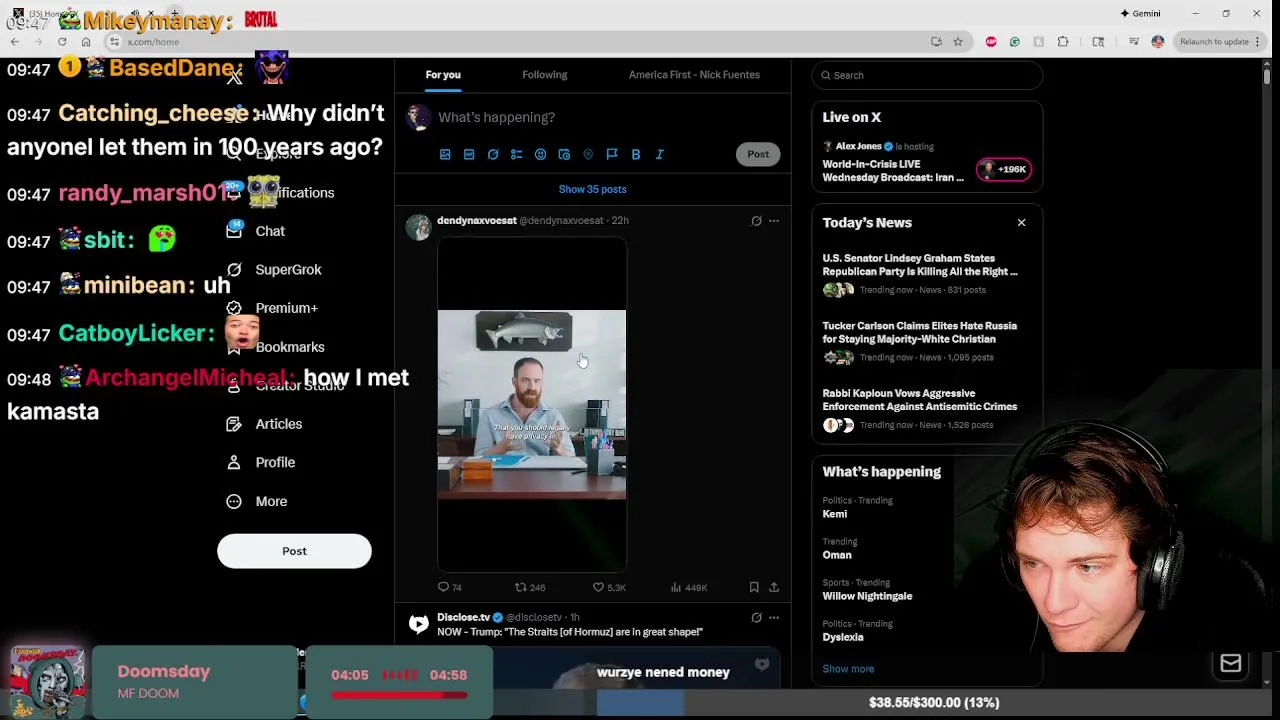This screenshot has height=720, width=1280.
Task: Click the grayed Post button in composer
Action: pyautogui.click(x=758, y=154)
